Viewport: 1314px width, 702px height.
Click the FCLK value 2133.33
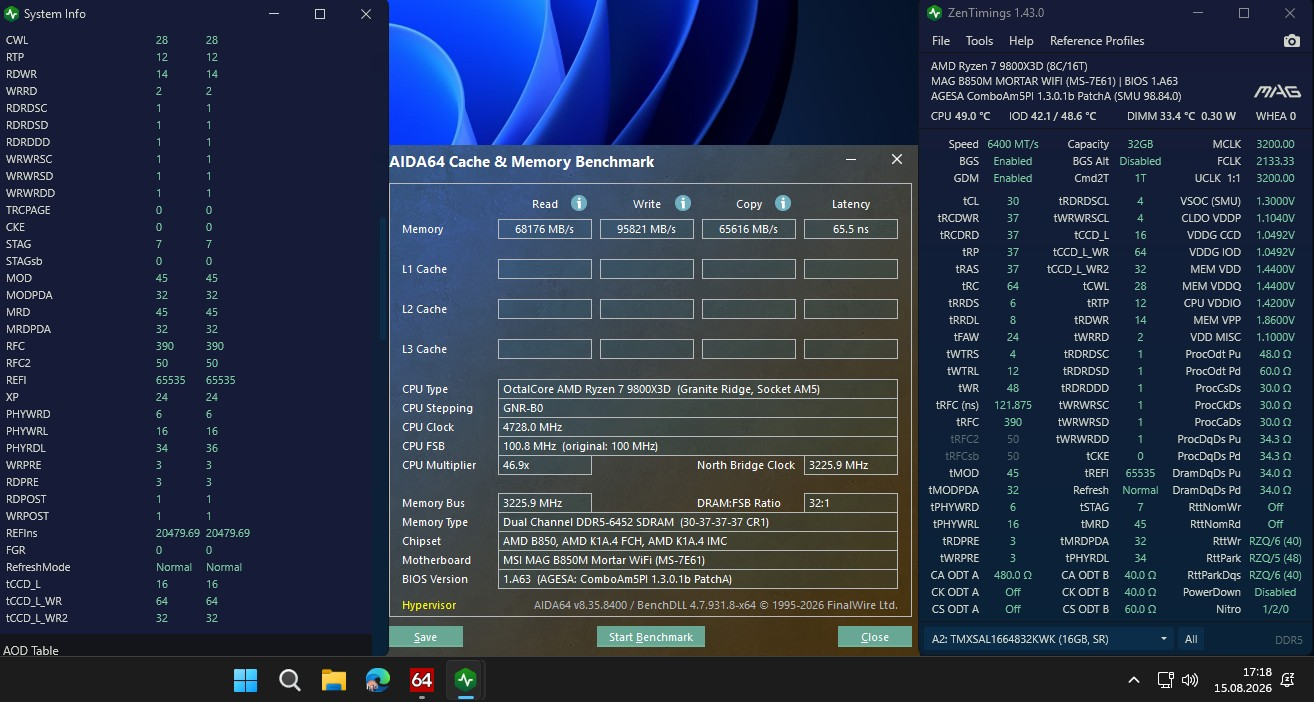1275,161
